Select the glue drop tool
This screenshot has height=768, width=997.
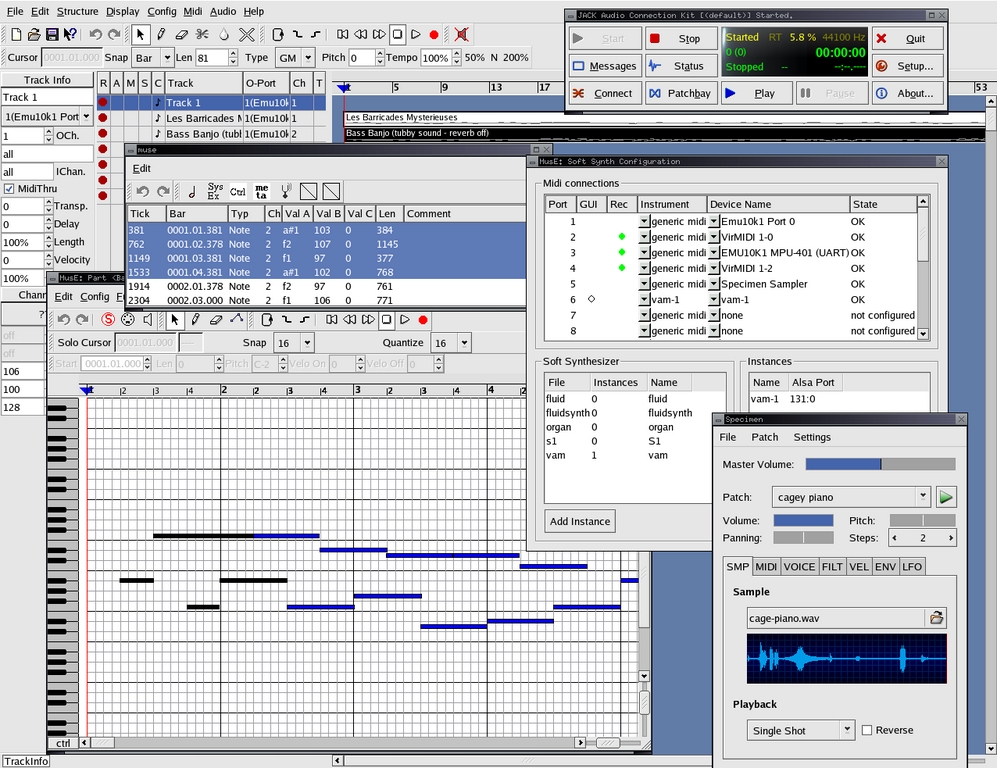pos(224,34)
